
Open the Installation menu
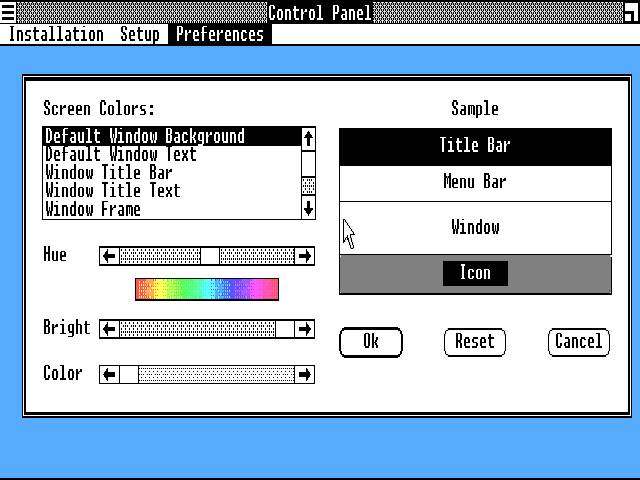coord(56,34)
